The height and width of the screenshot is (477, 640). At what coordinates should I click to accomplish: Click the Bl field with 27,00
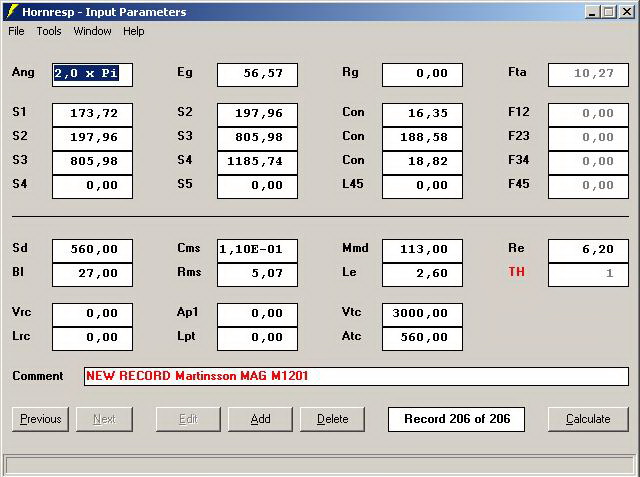92,275
